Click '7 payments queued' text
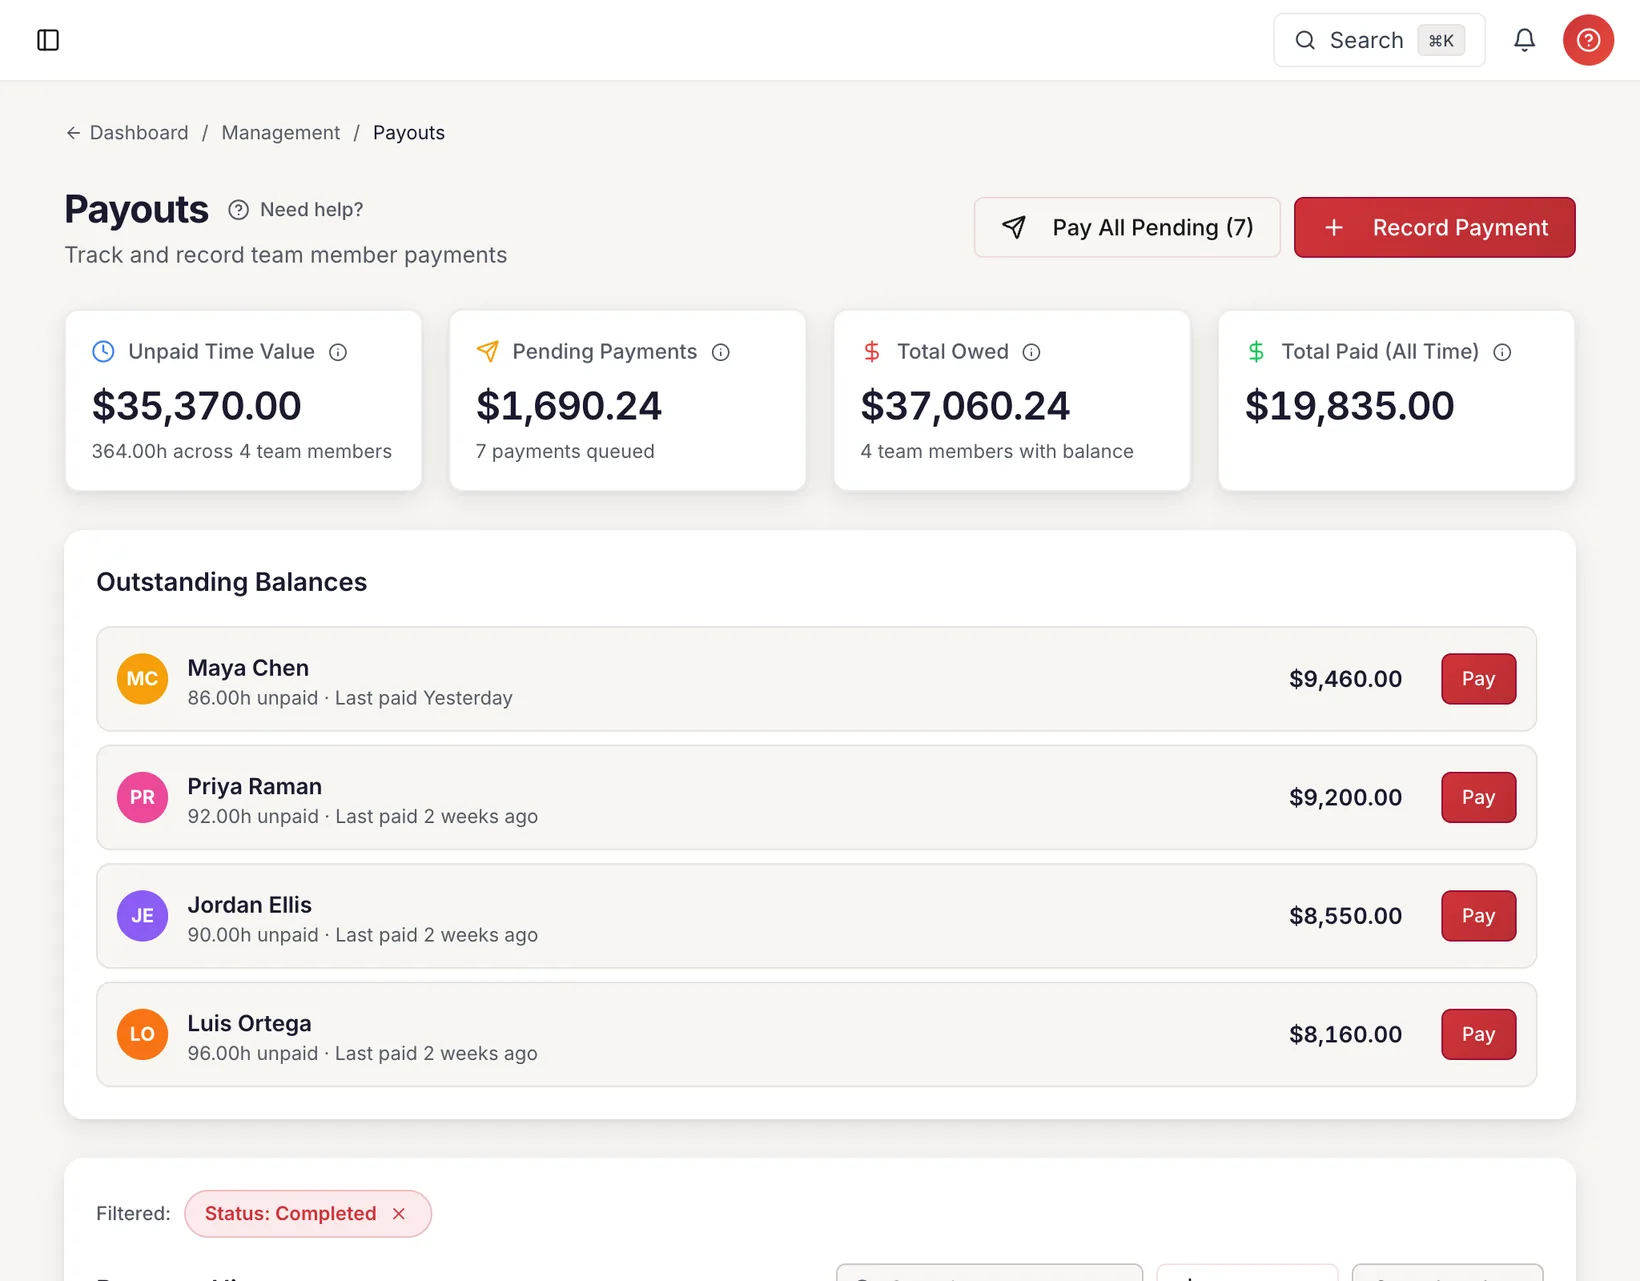 click(x=565, y=452)
